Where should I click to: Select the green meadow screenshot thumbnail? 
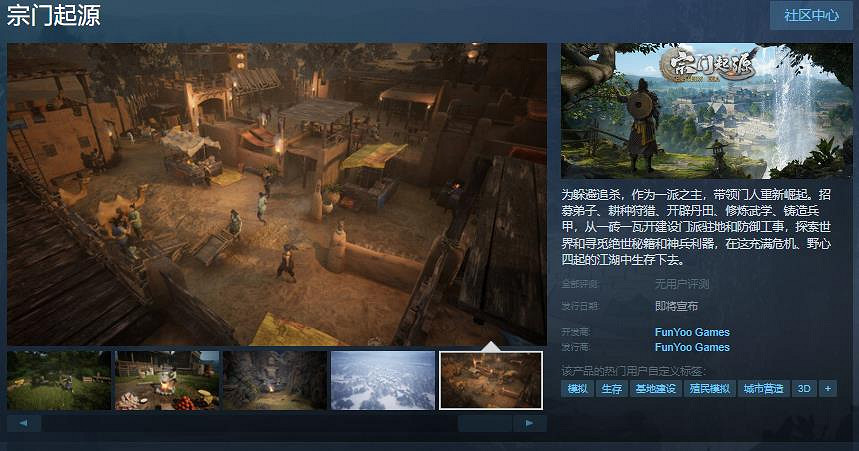59,381
